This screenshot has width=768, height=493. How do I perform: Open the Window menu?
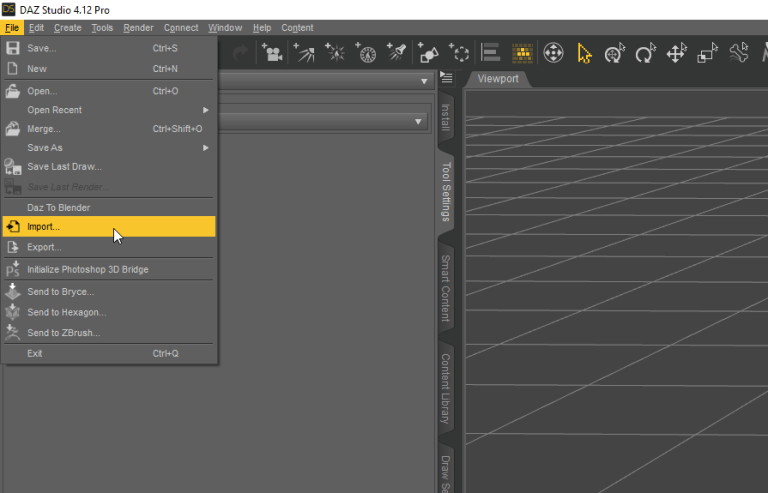pos(225,28)
